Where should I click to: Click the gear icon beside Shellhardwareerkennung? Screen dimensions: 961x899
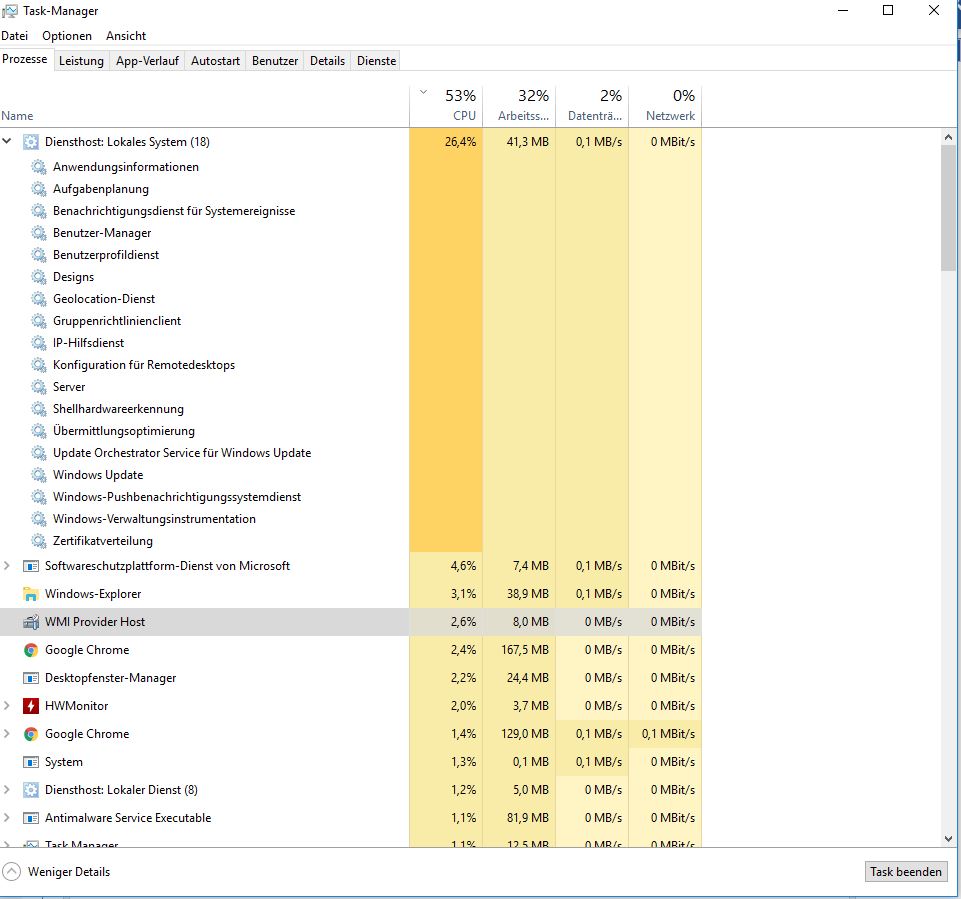click(39, 409)
